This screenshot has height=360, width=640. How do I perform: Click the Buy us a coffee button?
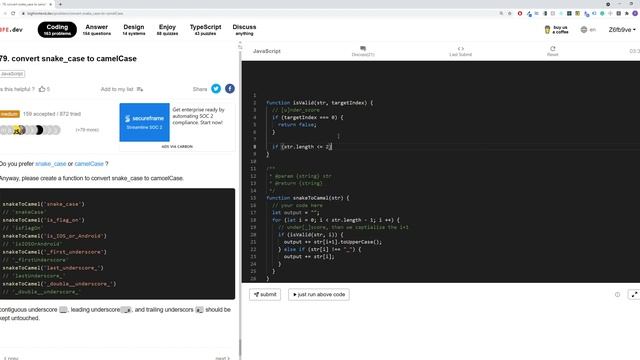[x=556, y=30]
